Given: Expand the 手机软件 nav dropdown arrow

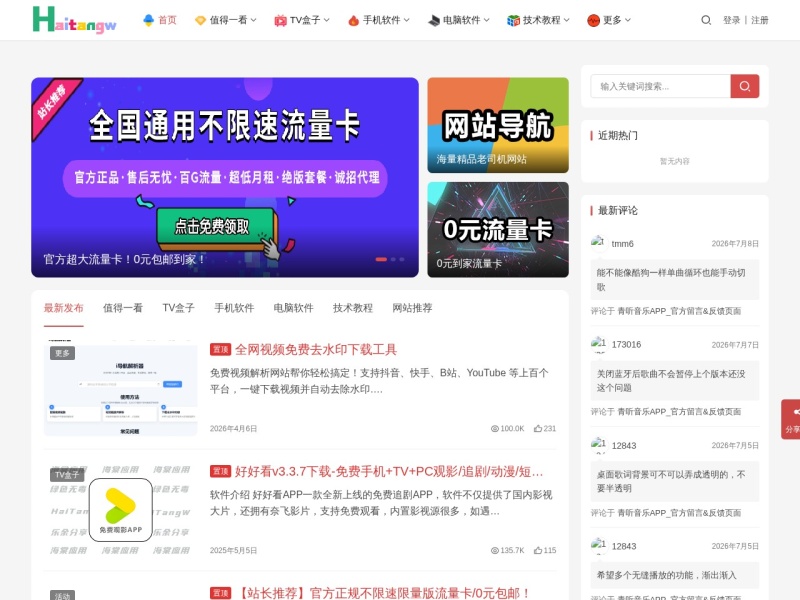Looking at the screenshot, I should [407, 20].
